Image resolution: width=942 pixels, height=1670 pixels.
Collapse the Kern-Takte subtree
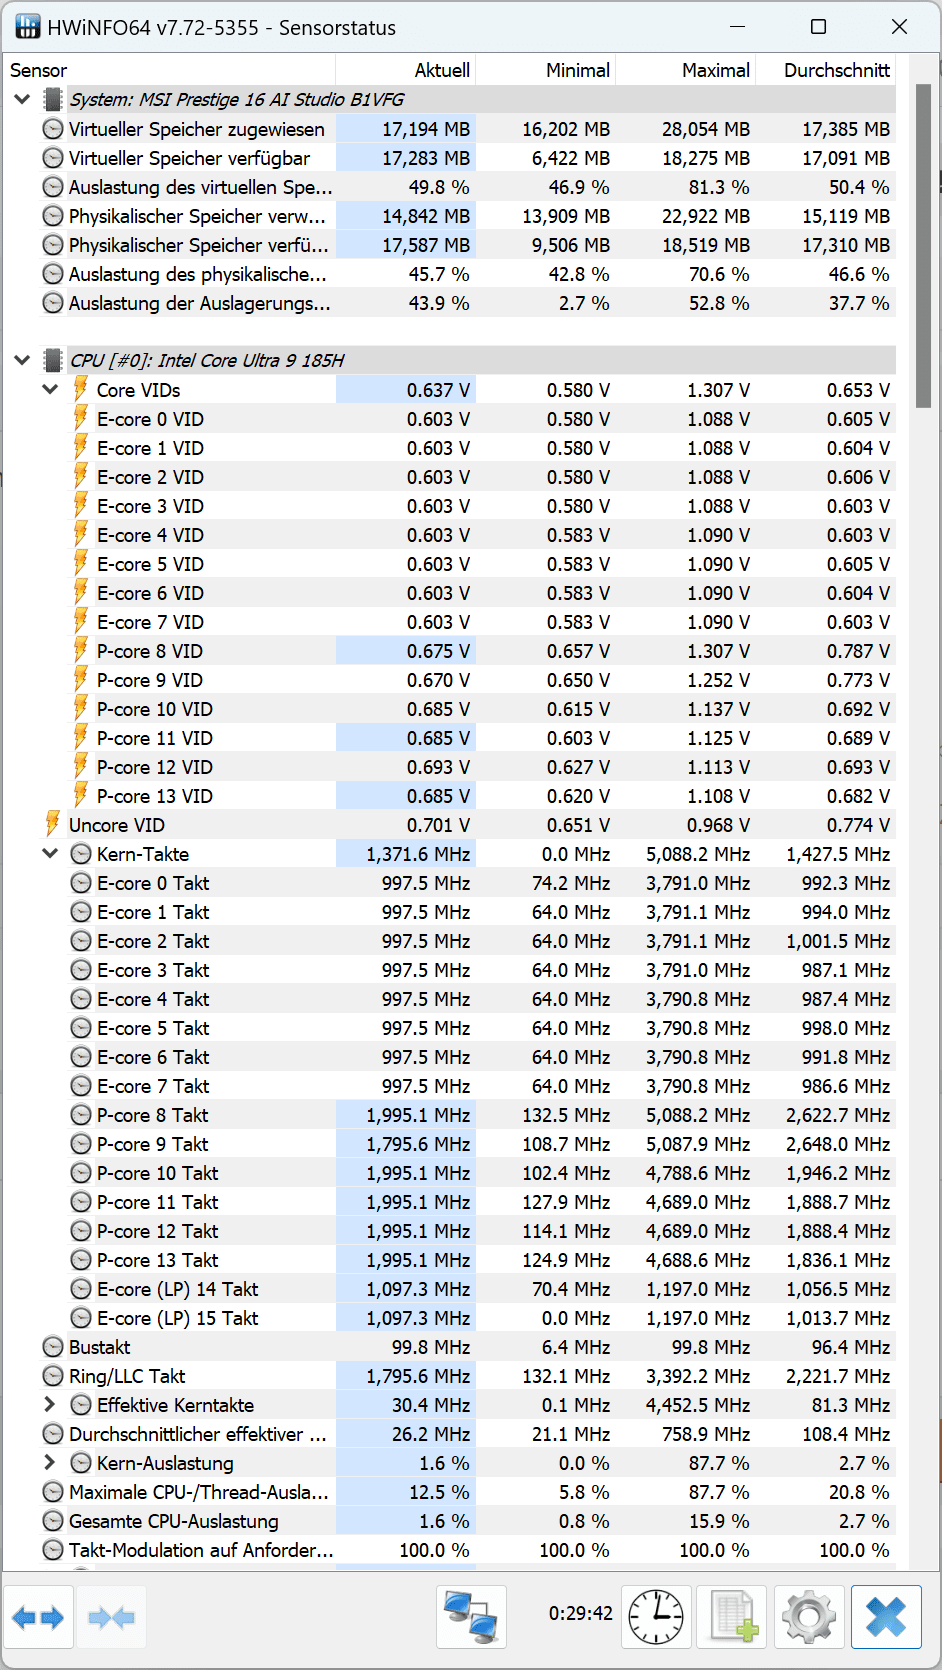tap(50, 854)
